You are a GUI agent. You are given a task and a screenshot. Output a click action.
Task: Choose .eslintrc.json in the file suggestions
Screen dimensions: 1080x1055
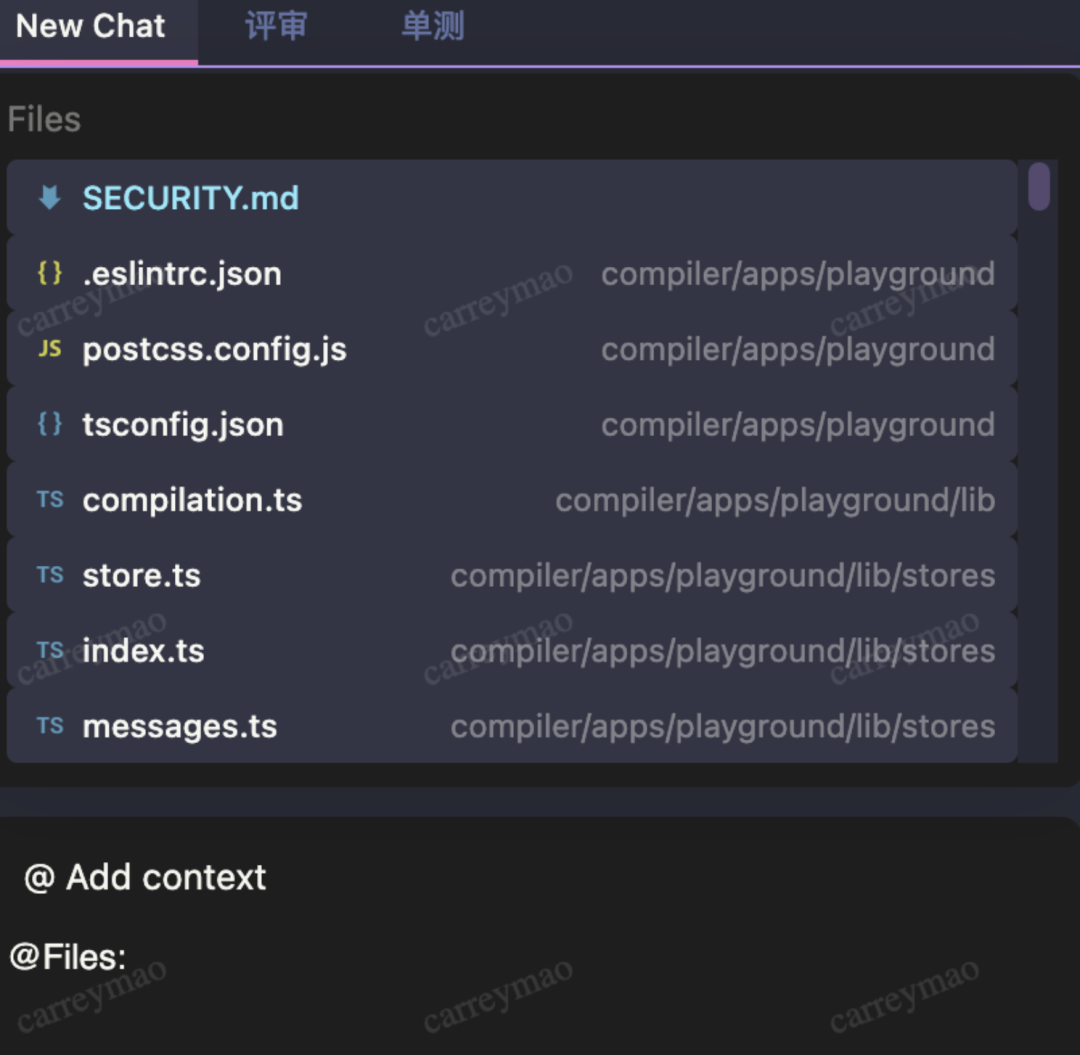pyautogui.click(x=512, y=273)
